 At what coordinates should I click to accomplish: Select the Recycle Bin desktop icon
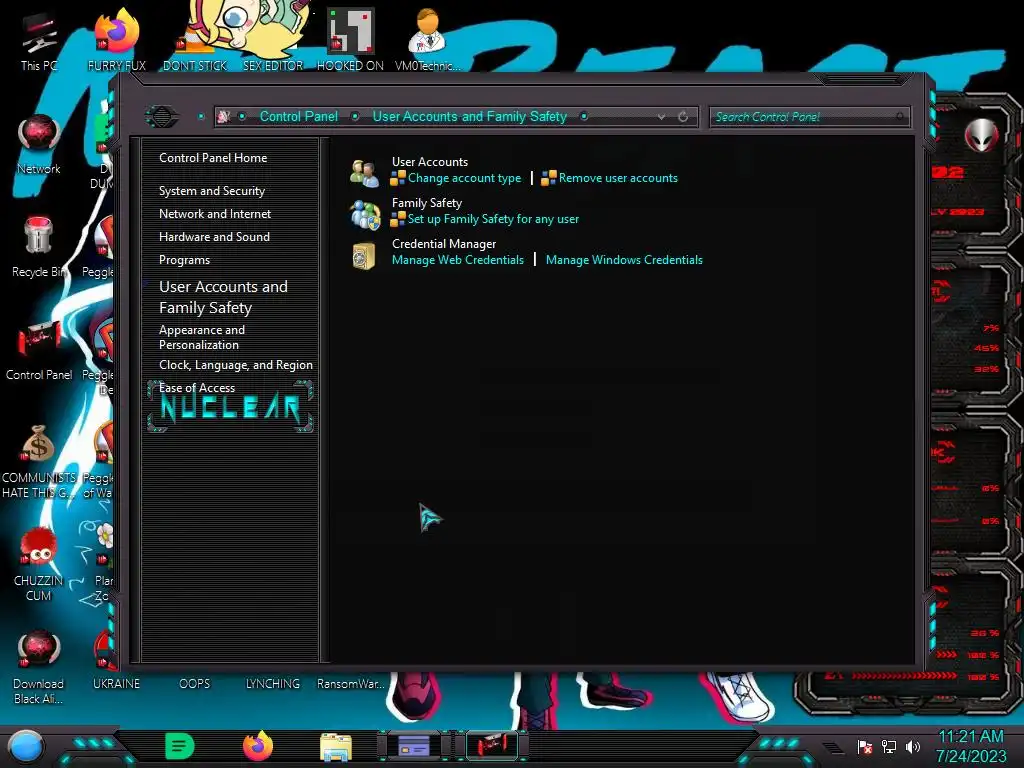pos(39,247)
